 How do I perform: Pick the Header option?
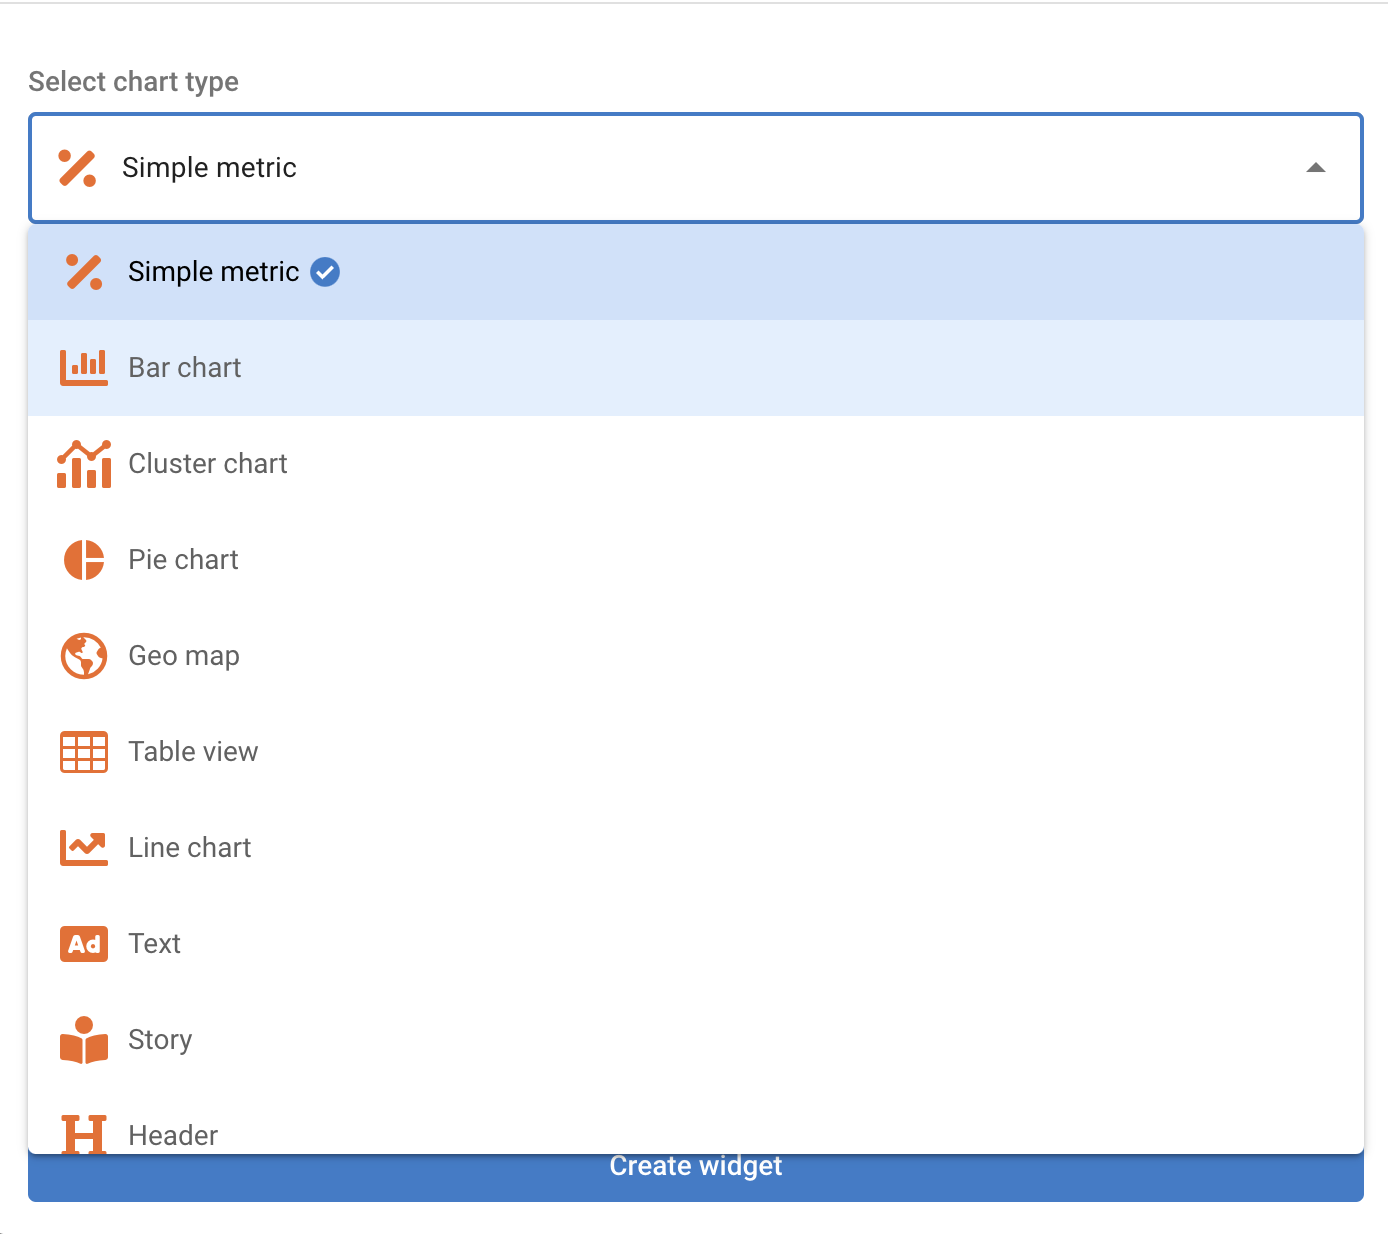point(696,1122)
